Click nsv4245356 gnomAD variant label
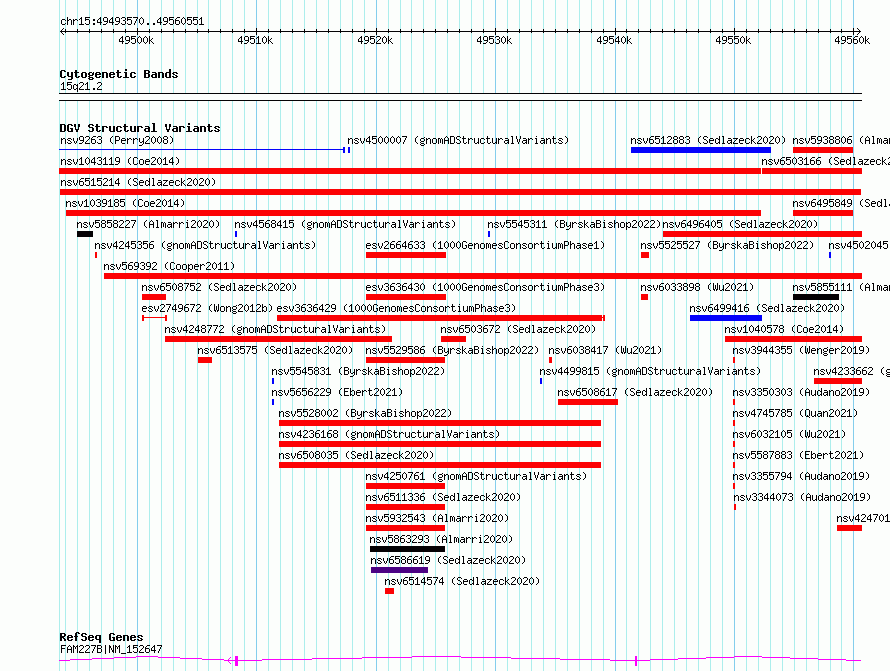 tap(205, 245)
